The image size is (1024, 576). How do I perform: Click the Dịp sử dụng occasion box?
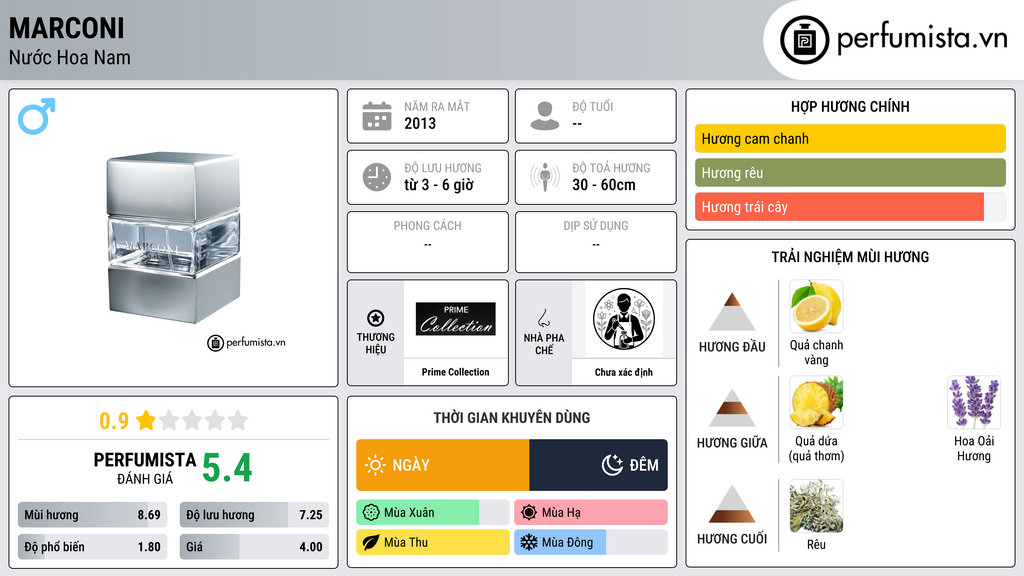[596, 242]
